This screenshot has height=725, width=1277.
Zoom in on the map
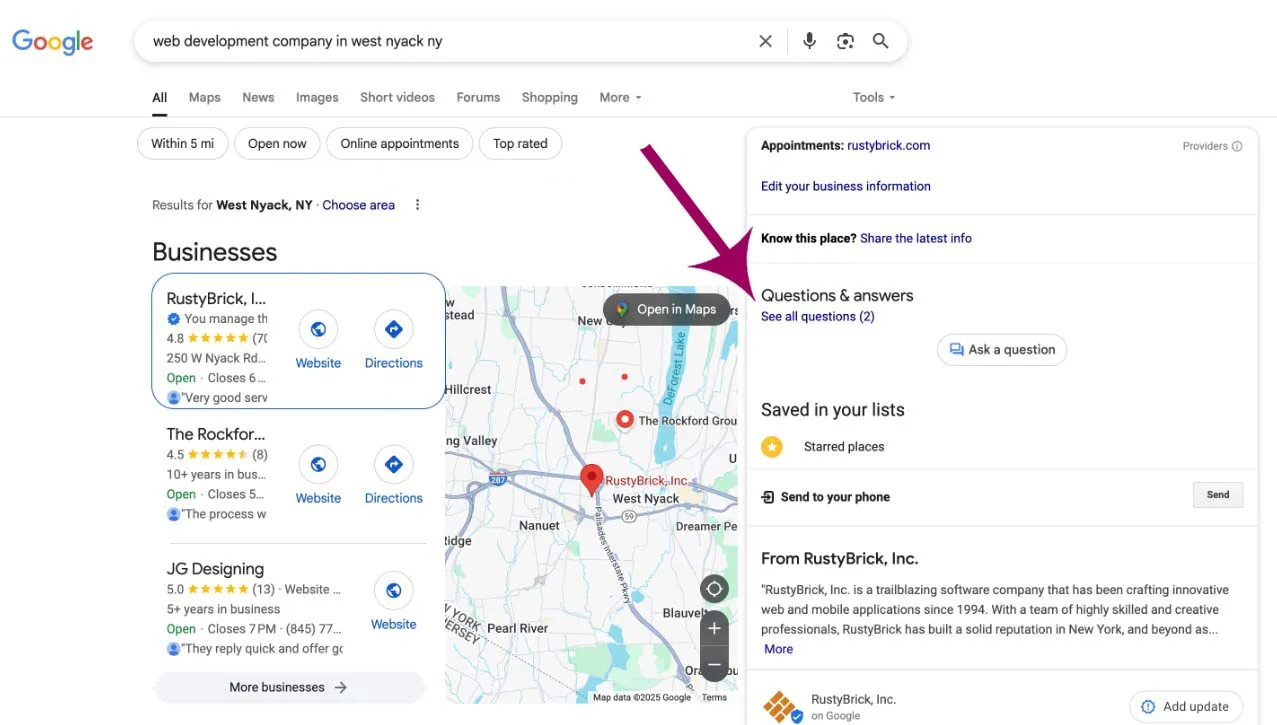(x=713, y=629)
